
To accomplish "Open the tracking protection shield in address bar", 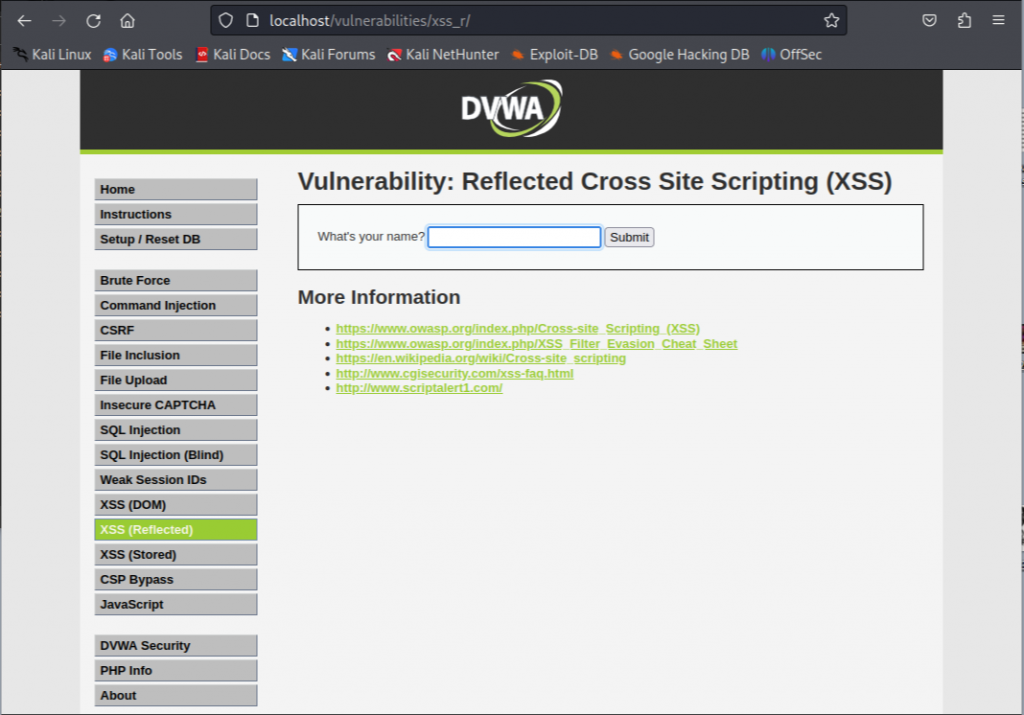I will [227, 19].
